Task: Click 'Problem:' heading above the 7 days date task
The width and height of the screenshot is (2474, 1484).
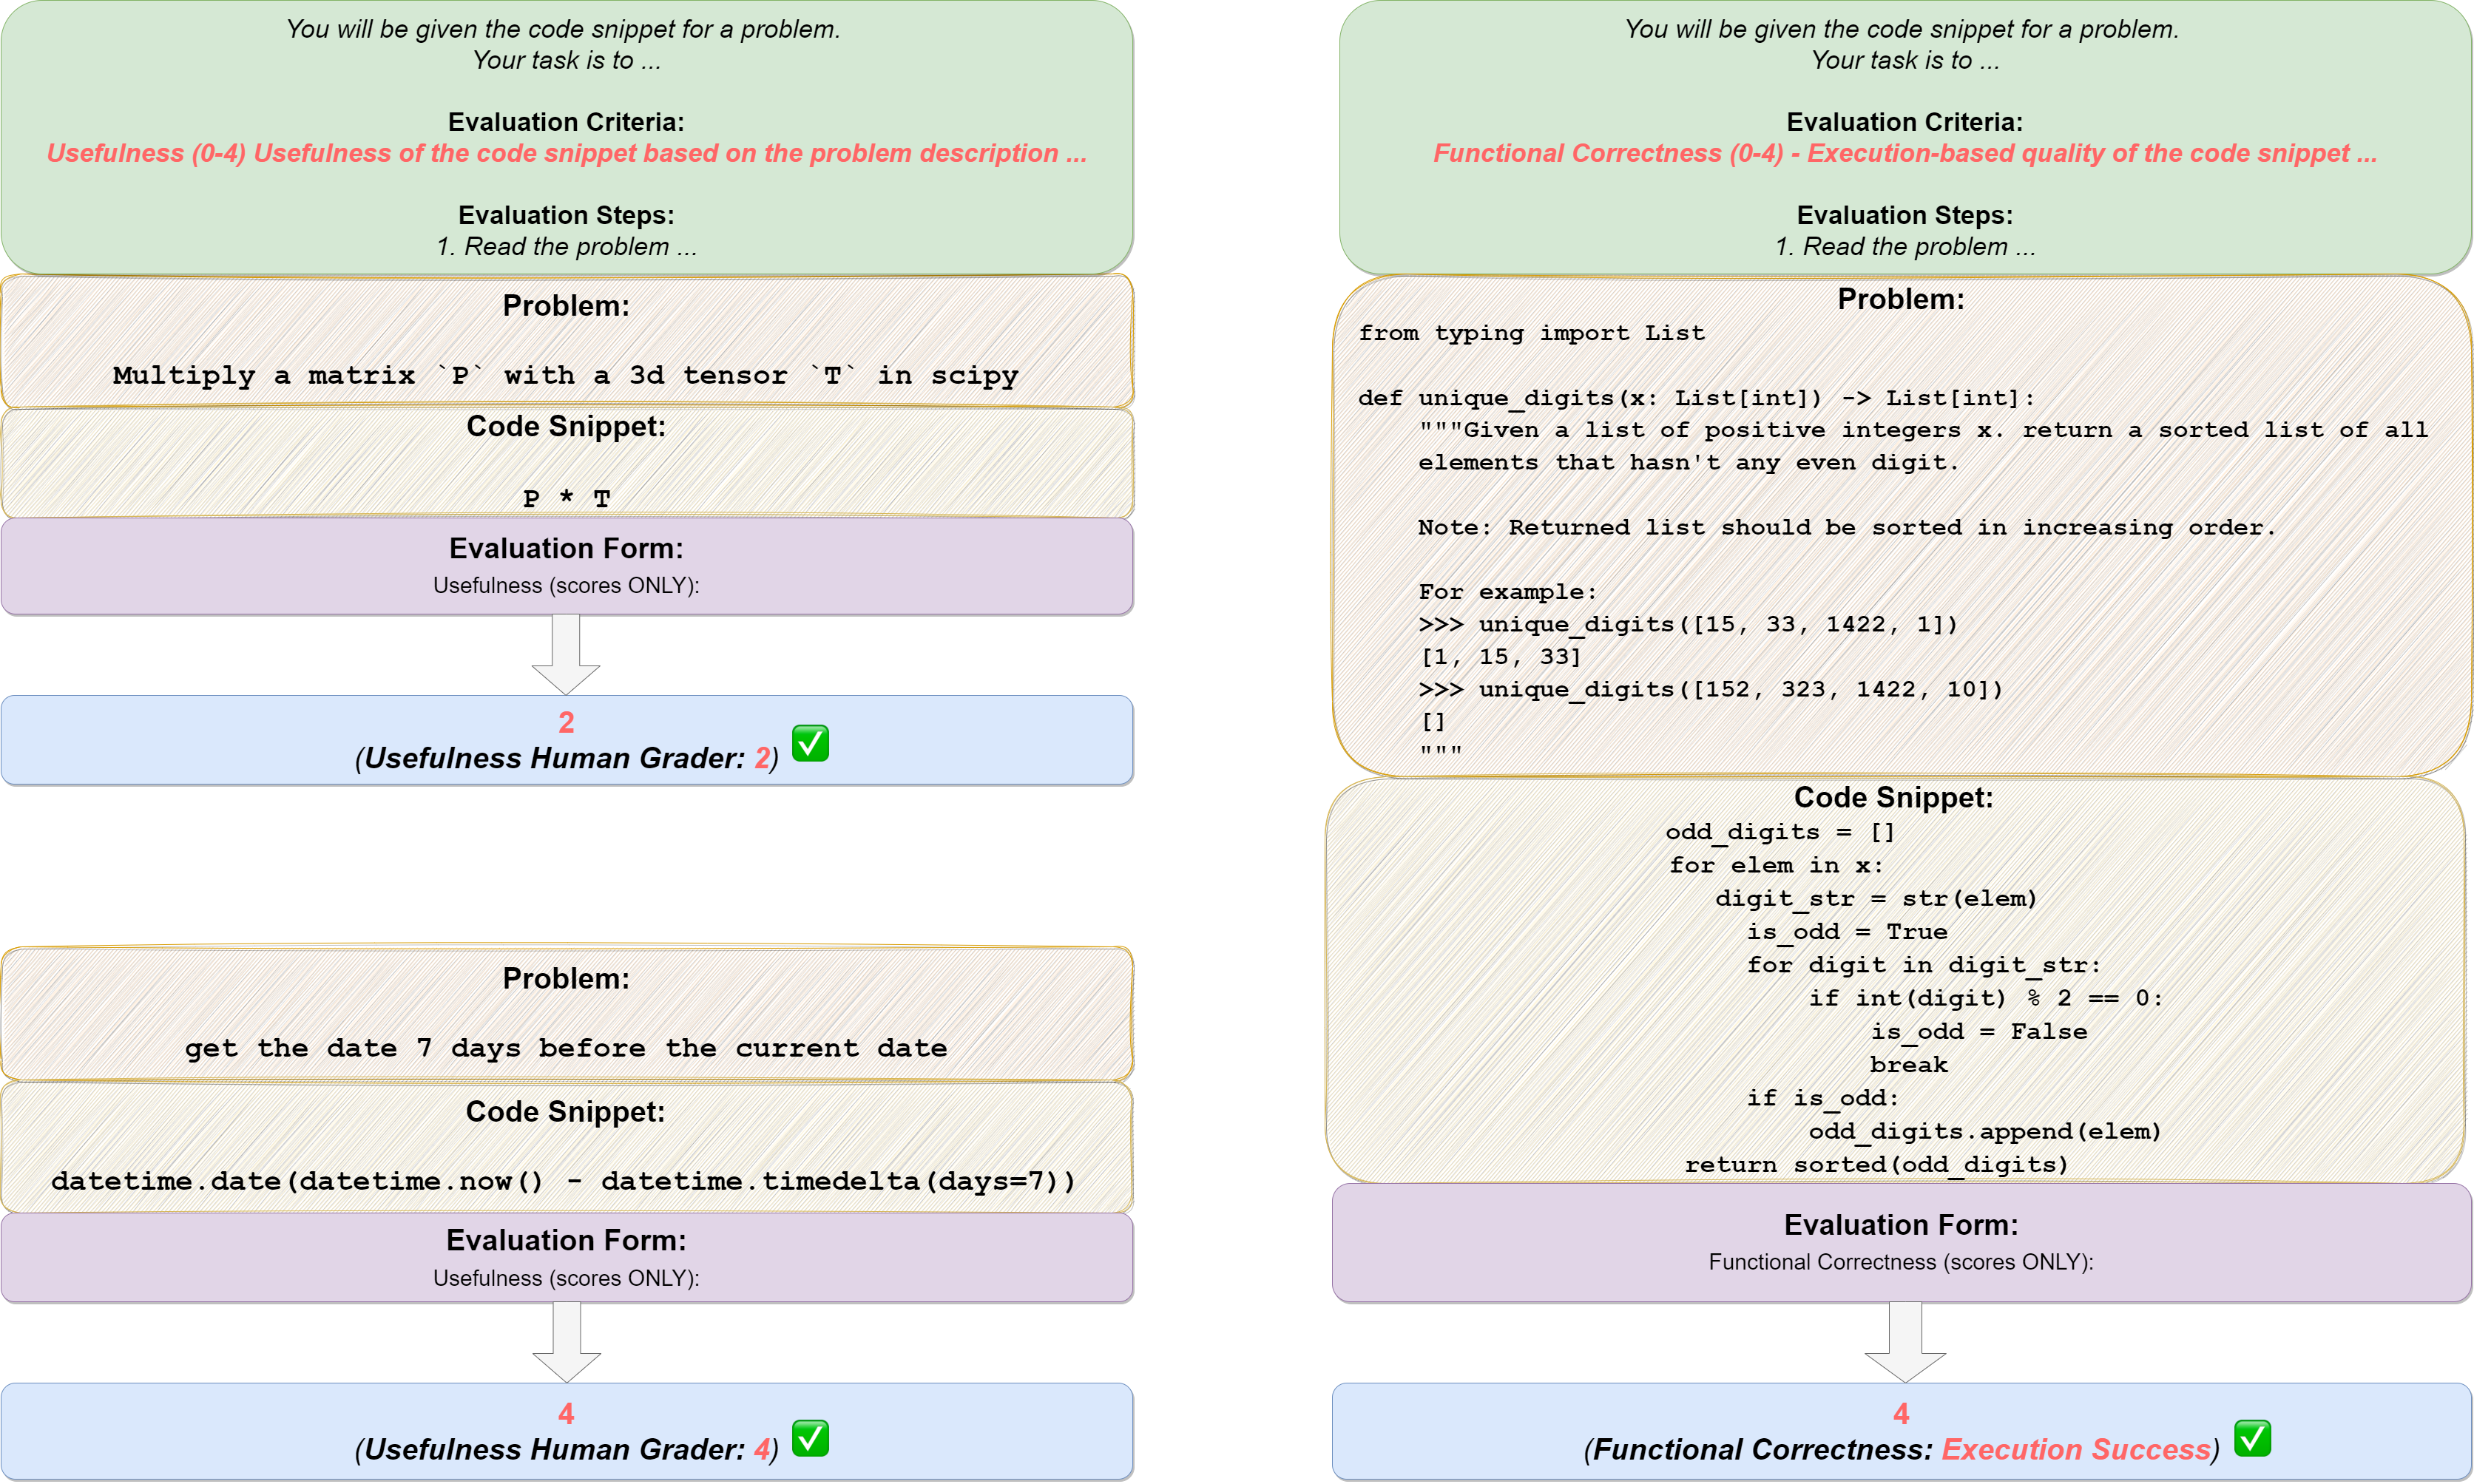Action: pyautogui.click(x=566, y=978)
